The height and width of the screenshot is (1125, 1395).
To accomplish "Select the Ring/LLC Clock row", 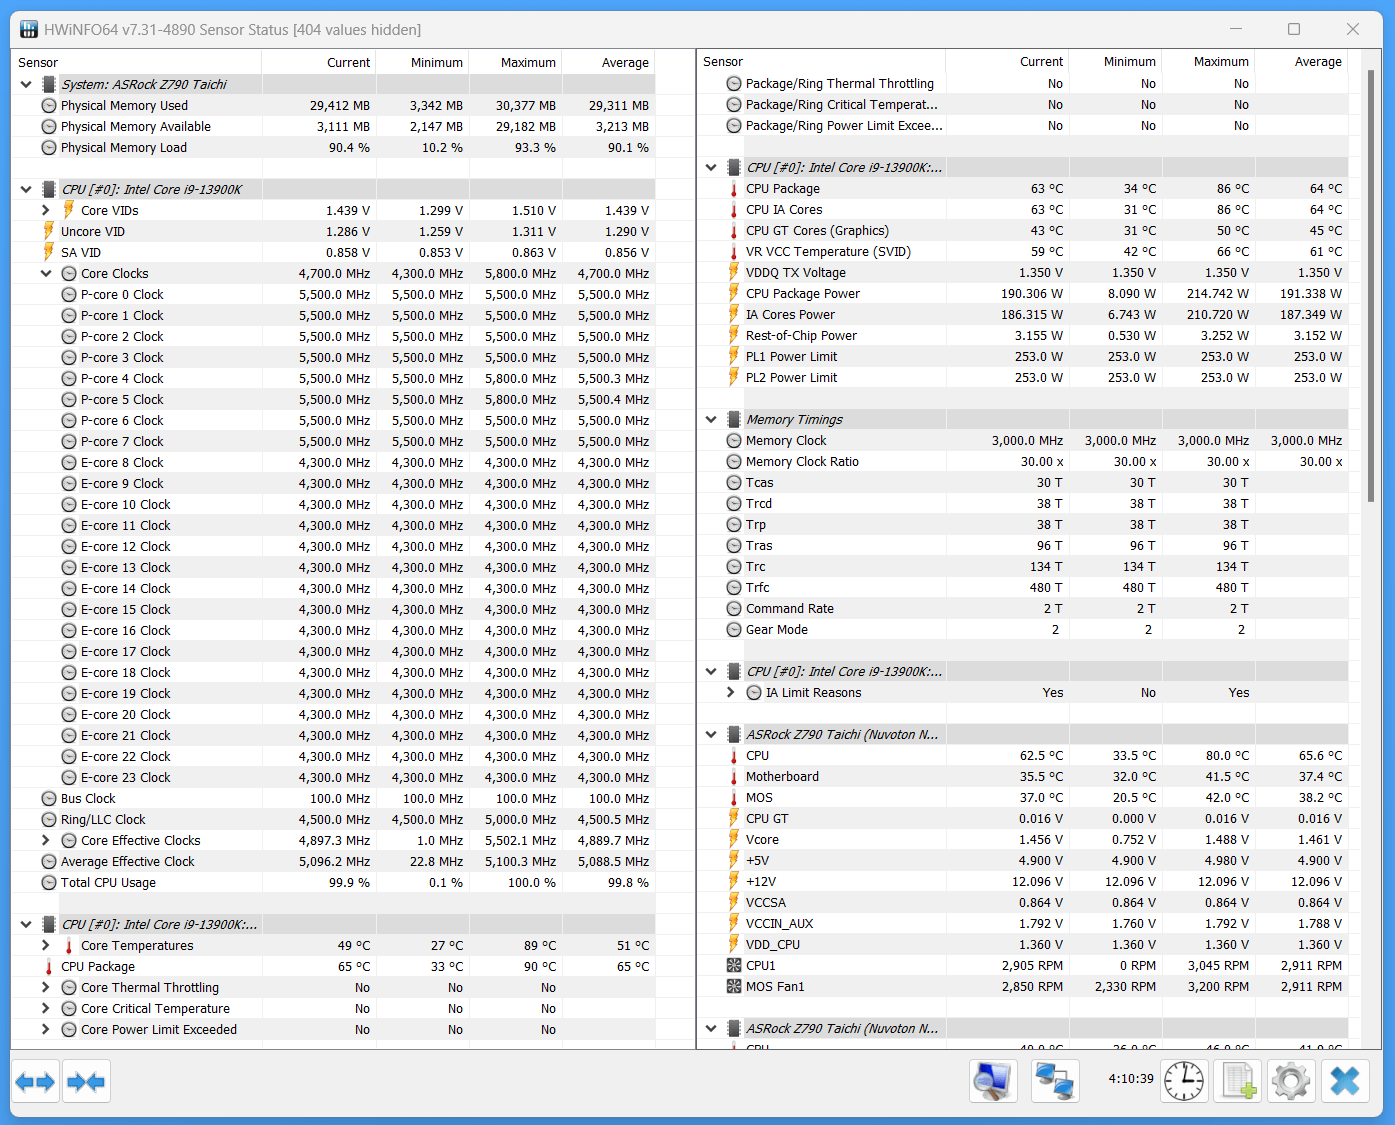I will pyautogui.click(x=333, y=820).
